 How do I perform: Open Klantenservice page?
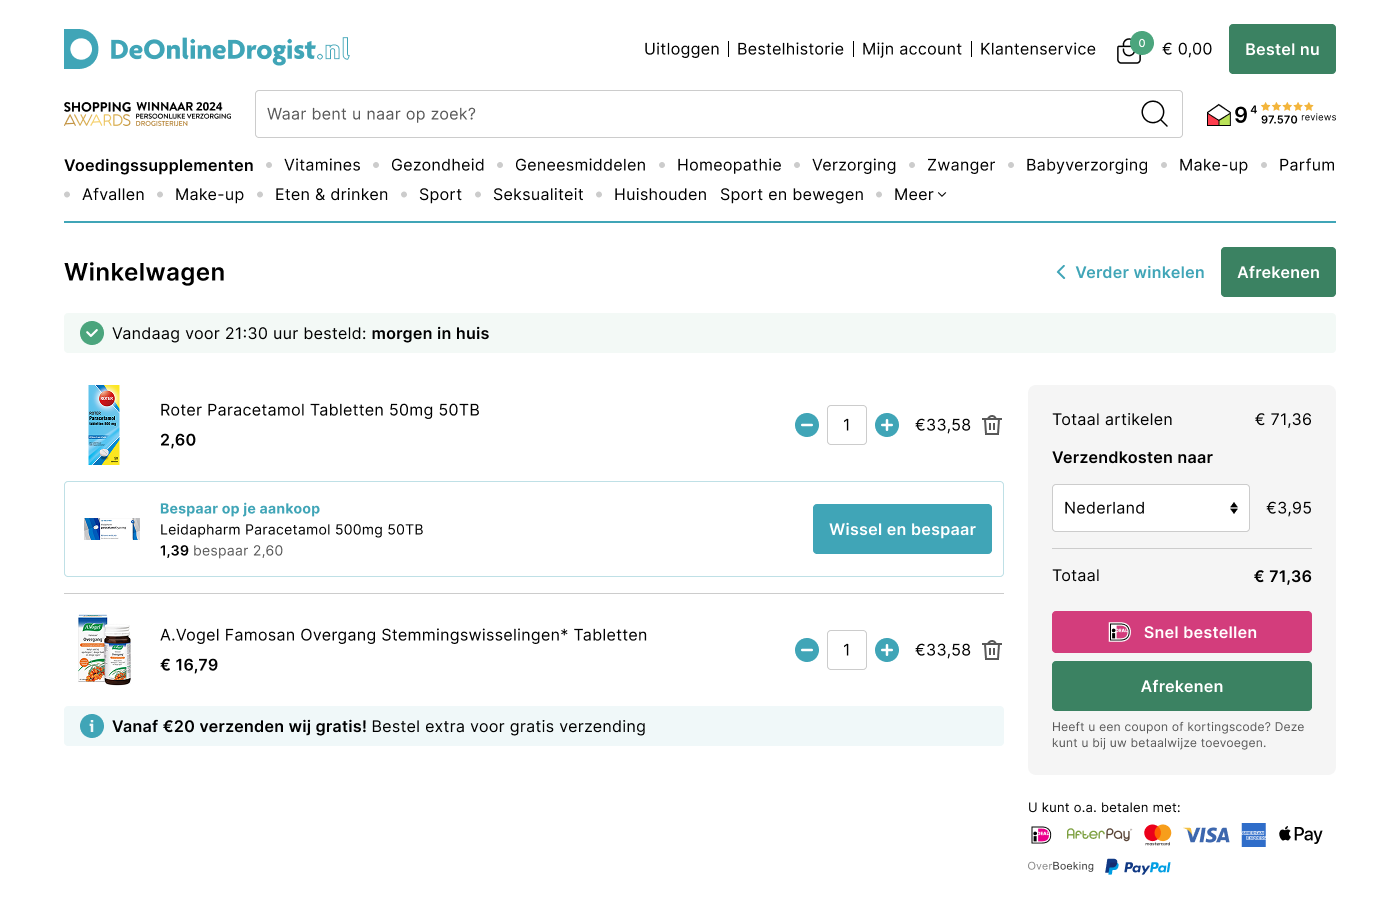pos(1038,49)
